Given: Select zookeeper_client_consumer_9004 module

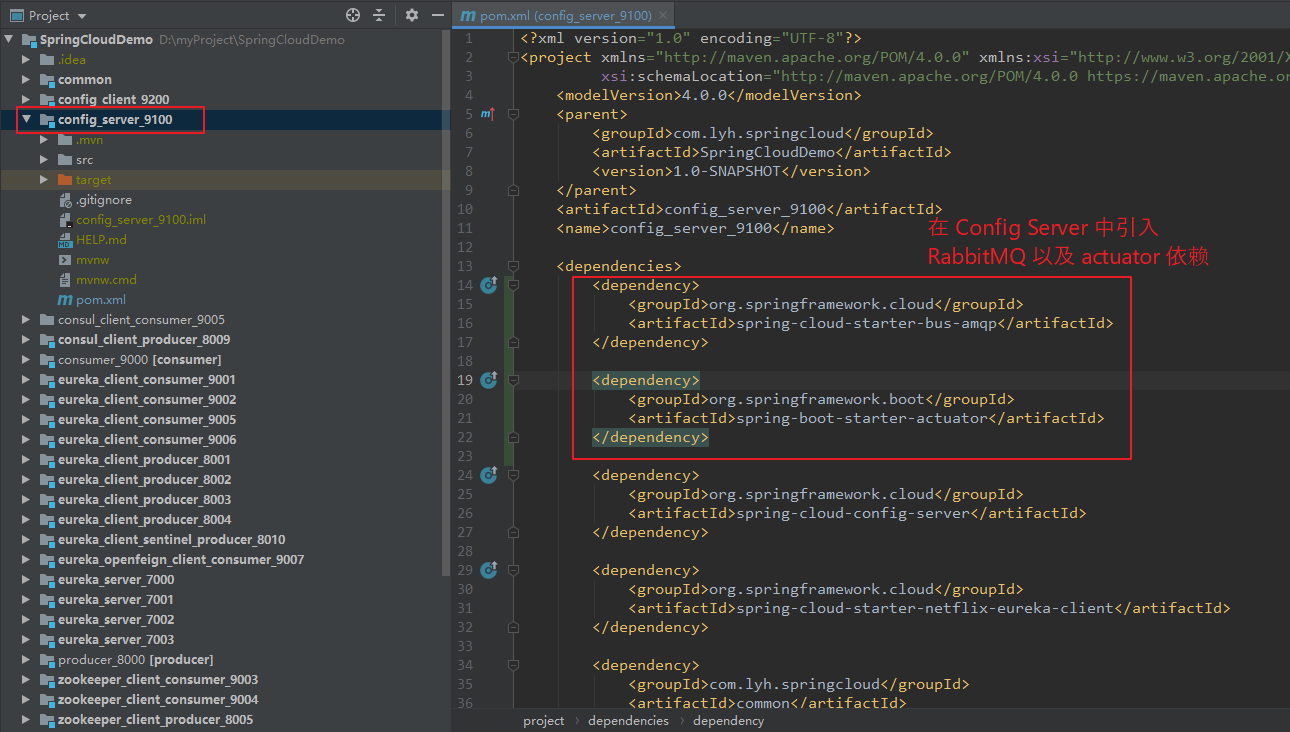Looking at the screenshot, I should tap(158, 700).
